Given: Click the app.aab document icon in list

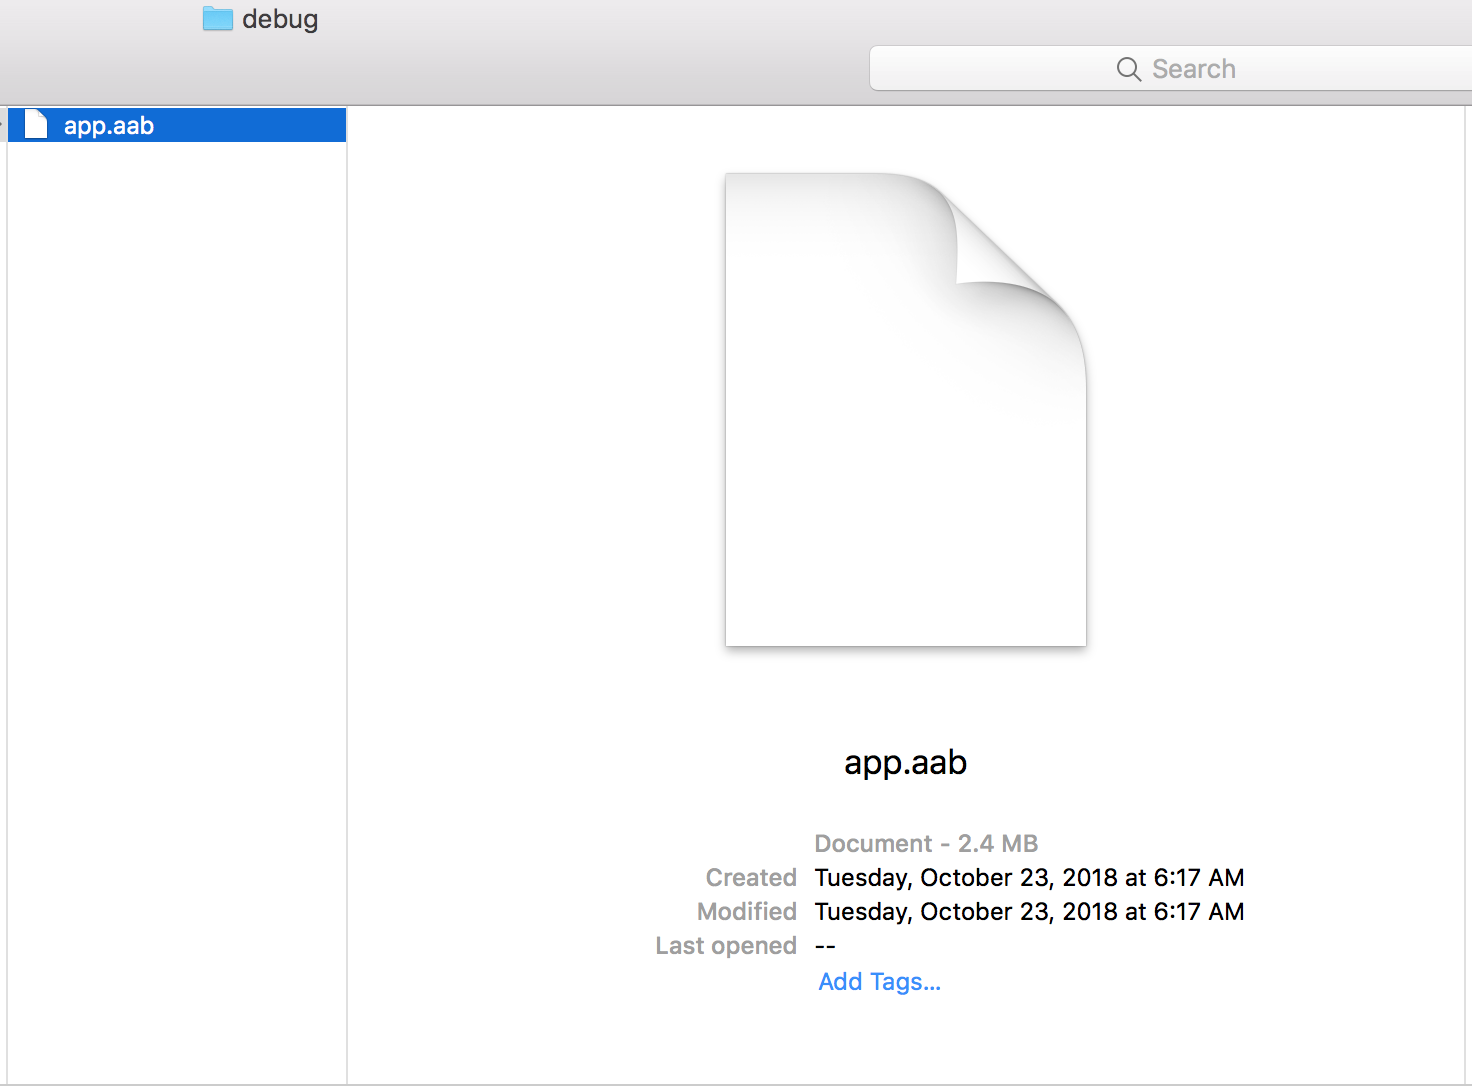Looking at the screenshot, I should (36, 125).
